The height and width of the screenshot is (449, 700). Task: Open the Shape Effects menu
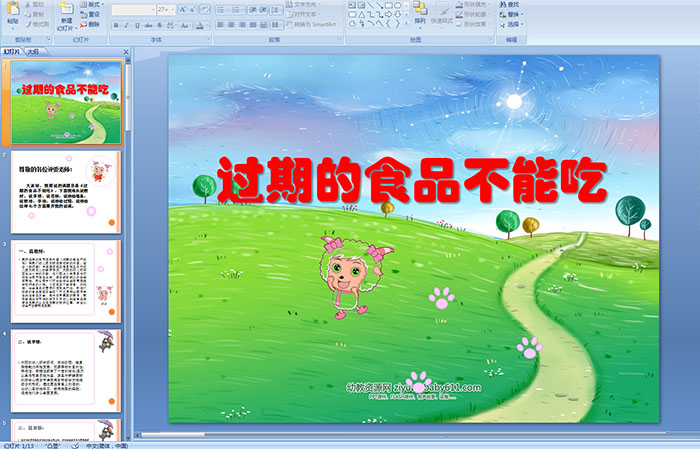pyautogui.click(x=474, y=24)
